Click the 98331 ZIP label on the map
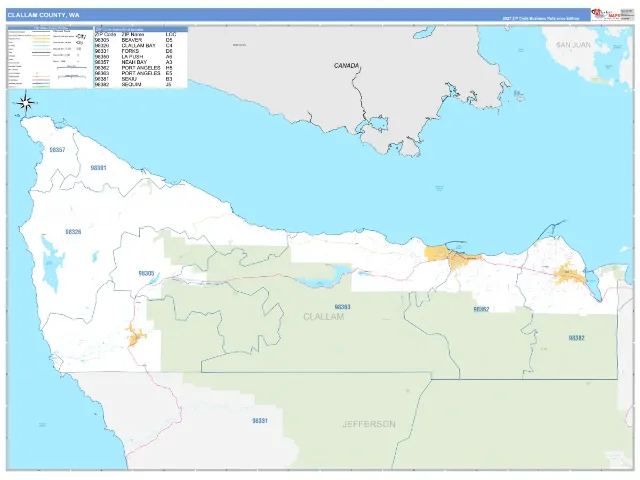Screen dimensions: 640x480 (x=260, y=421)
